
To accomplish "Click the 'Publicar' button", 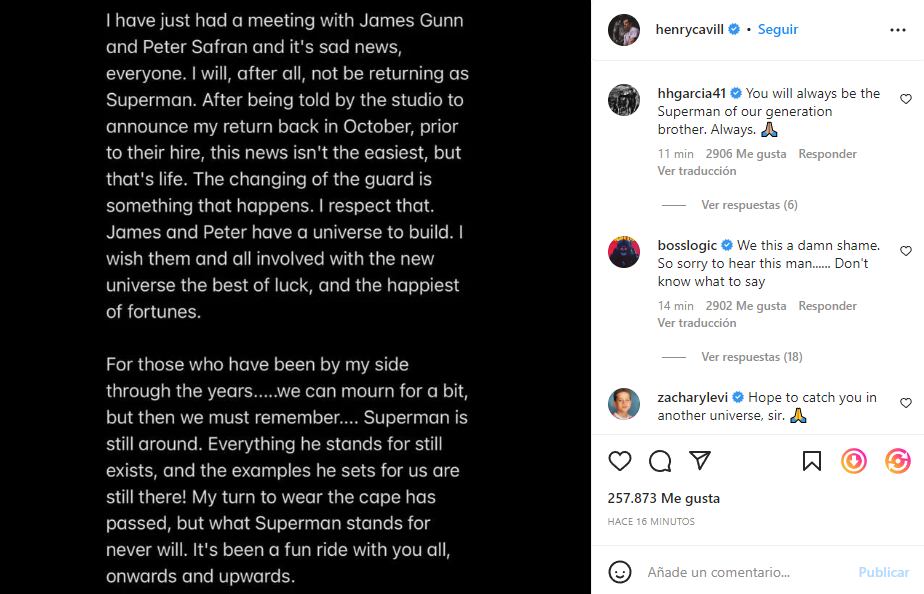I will tap(883, 572).
